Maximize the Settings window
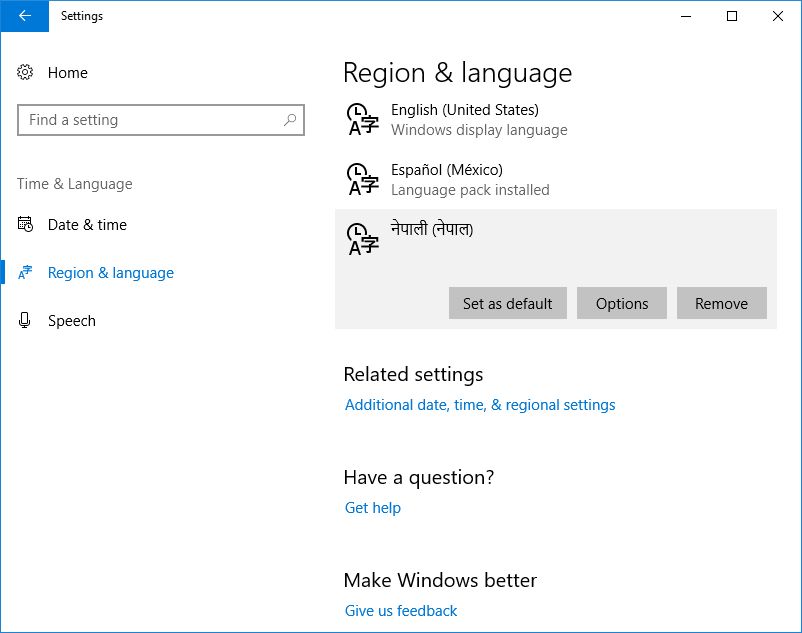The image size is (802, 633). tap(732, 16)
